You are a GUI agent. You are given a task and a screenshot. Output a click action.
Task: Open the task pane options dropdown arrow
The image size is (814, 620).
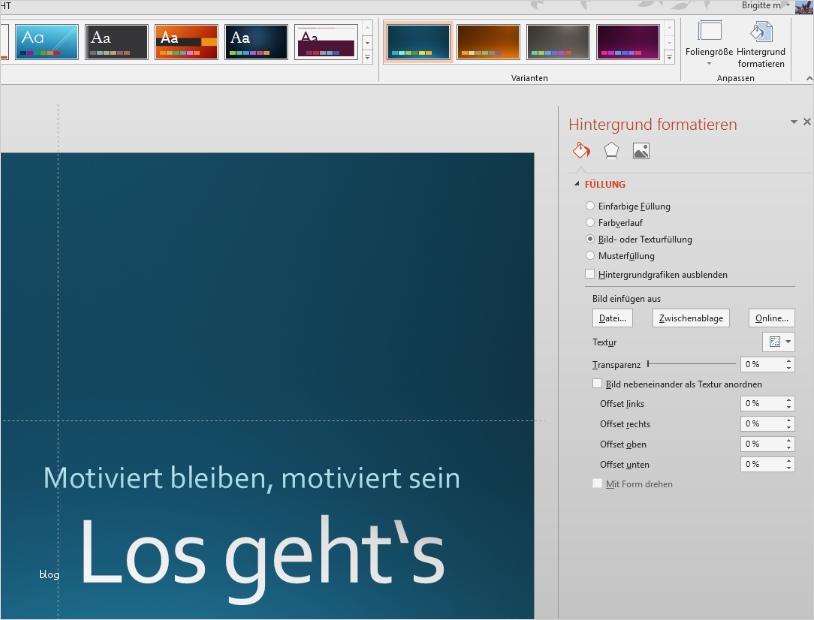795,122
